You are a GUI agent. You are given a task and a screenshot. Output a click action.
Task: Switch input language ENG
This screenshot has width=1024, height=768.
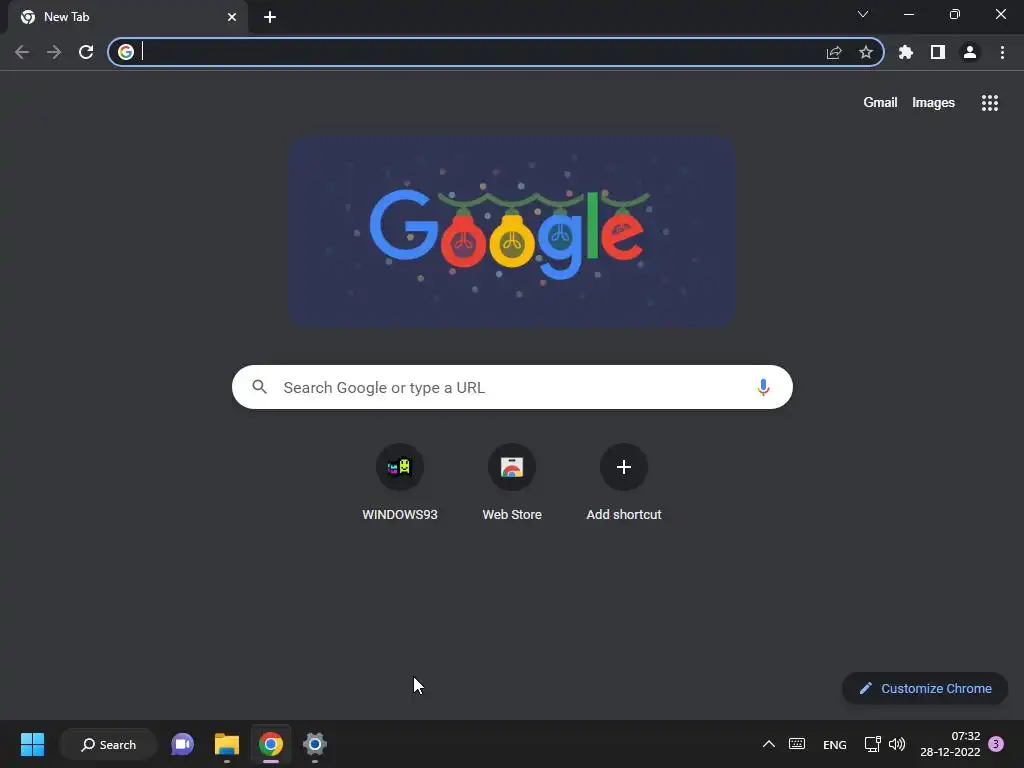coord(835,744)
